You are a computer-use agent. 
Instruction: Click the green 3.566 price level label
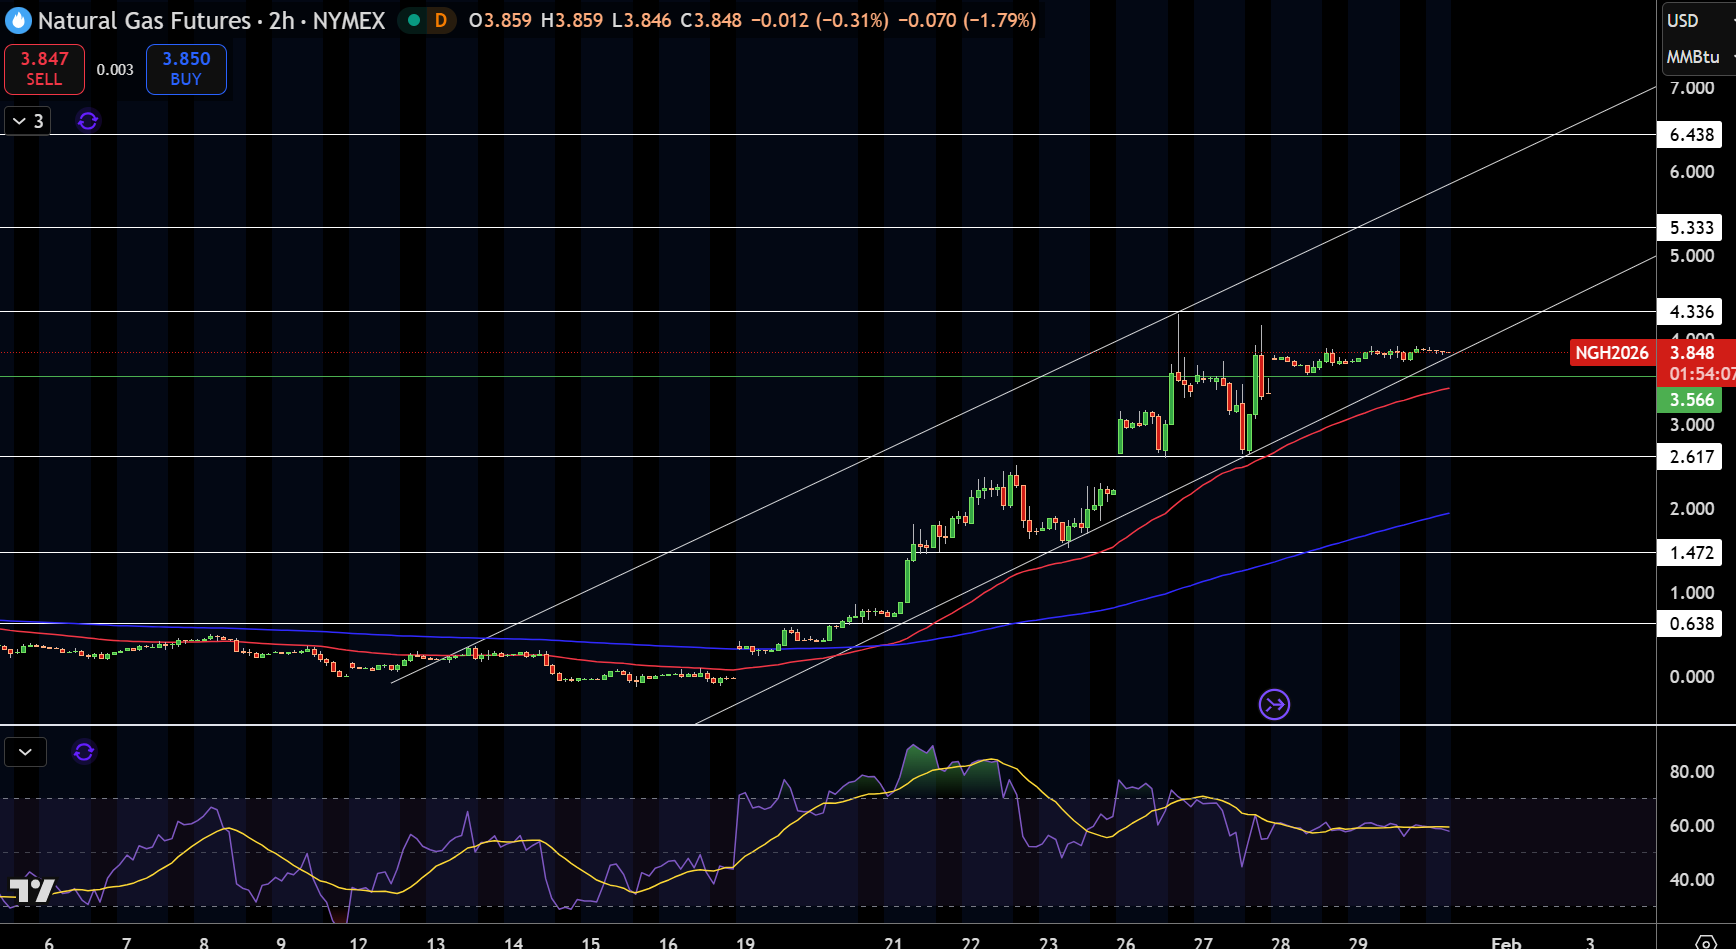pos(1691,400)
